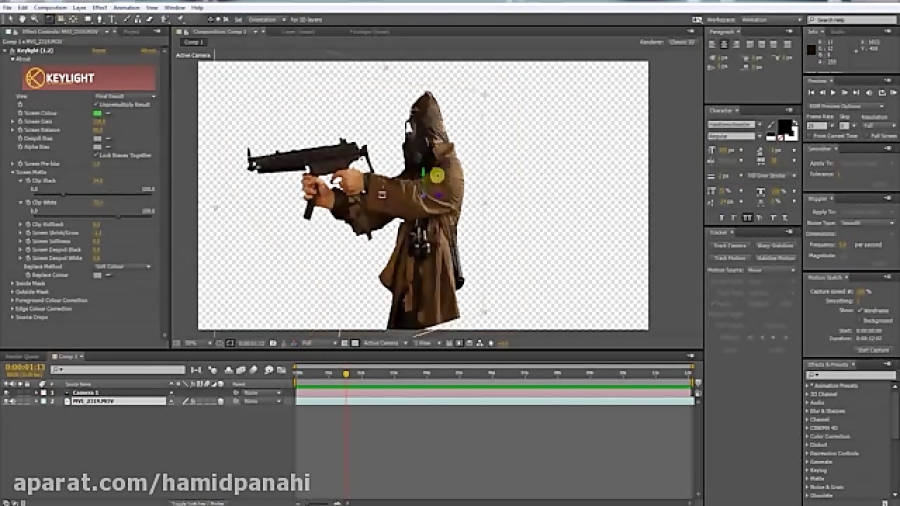
Task: Click the center text alignment icon
Action: pyautogui.click(x=724, y=44)
